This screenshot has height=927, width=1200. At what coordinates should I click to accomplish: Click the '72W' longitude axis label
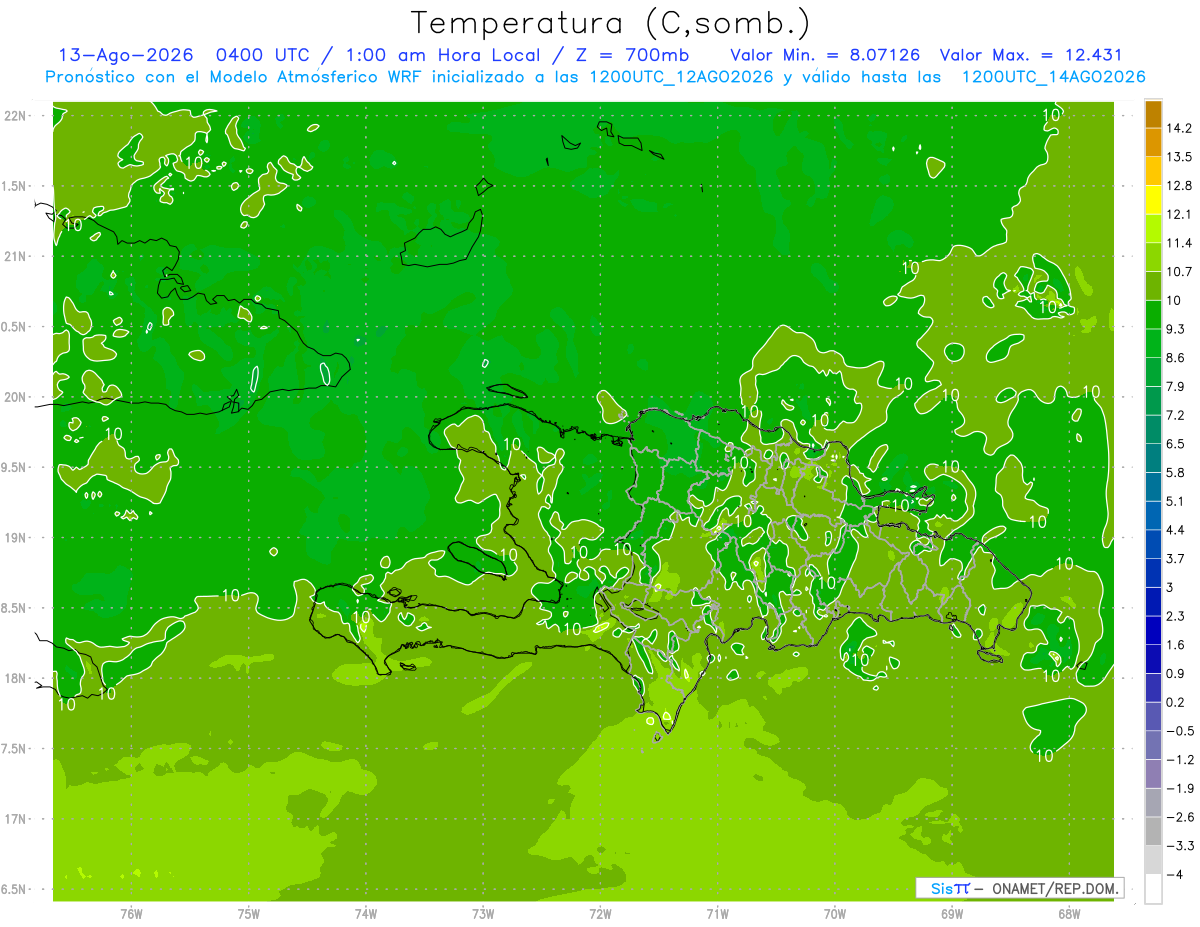[600, 913]
